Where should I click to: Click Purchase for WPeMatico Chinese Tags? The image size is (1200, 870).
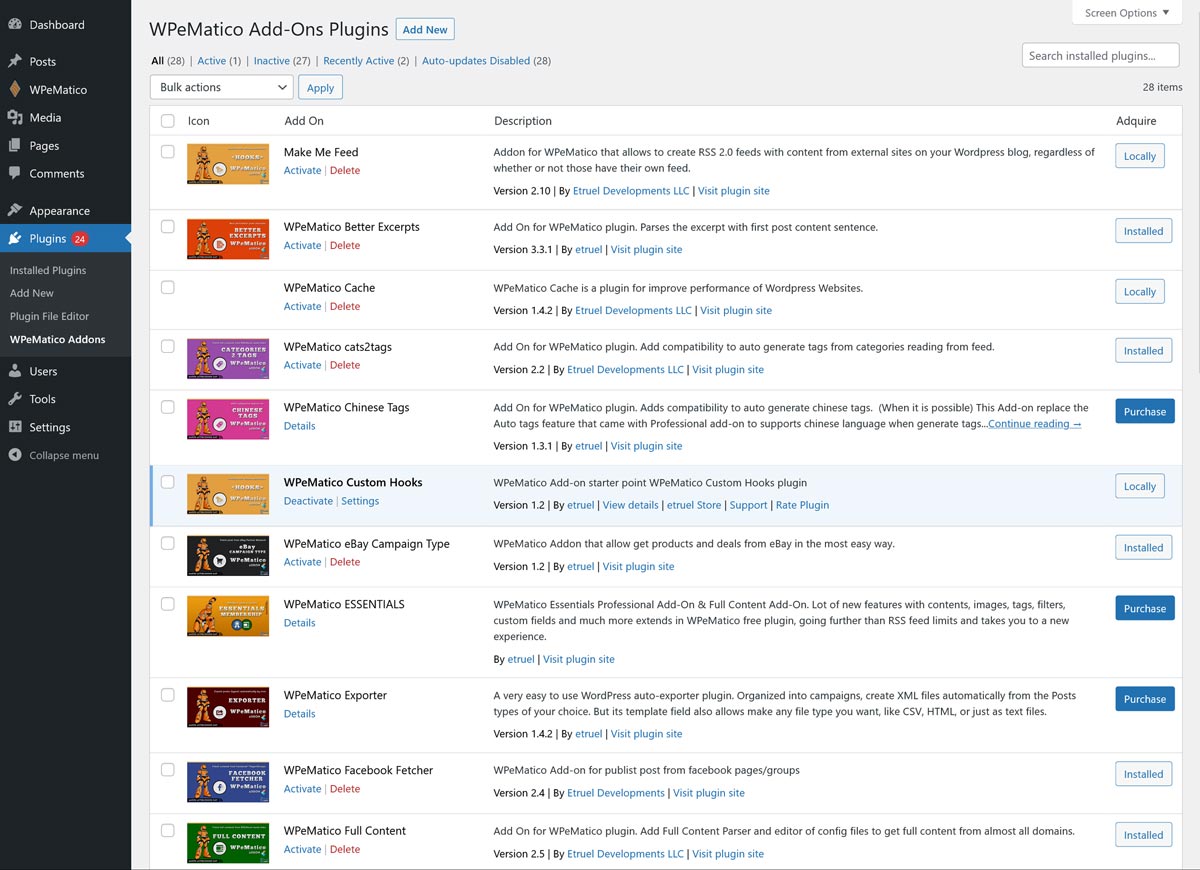click(x=1145, y=411)
